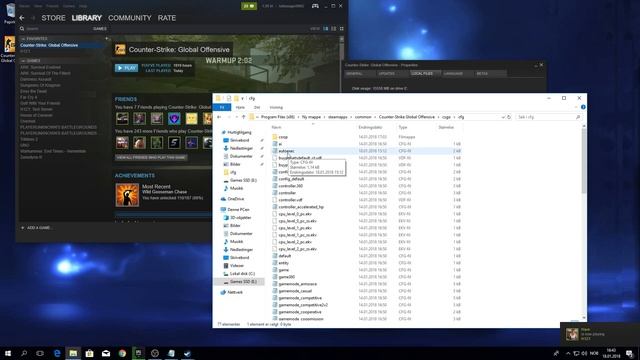Open the Task View taskbar icon

(x=40, y=353)
